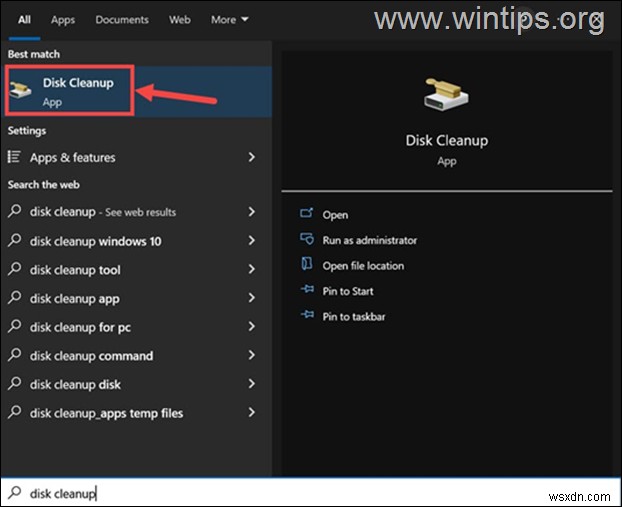Expand chevron for 'disk cleanup windows 10'
The width and height of the screenshot is (622, 507).
[251, 240]
